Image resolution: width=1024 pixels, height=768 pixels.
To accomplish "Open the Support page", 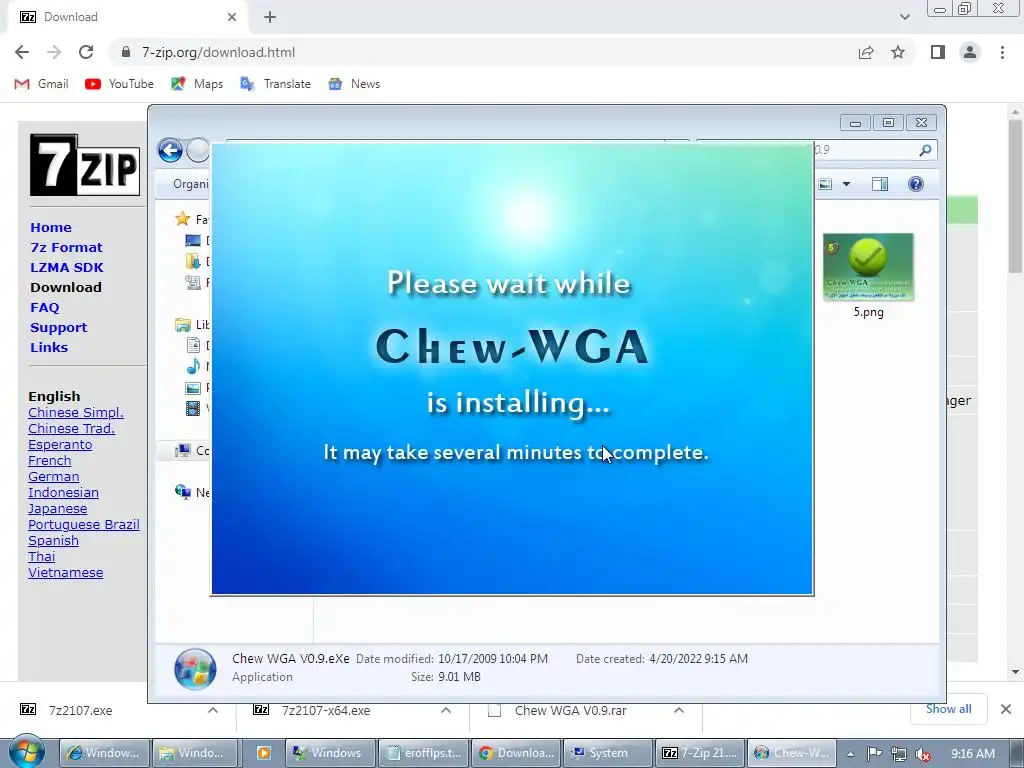I will pyautogui.click(x=58, y=328).
